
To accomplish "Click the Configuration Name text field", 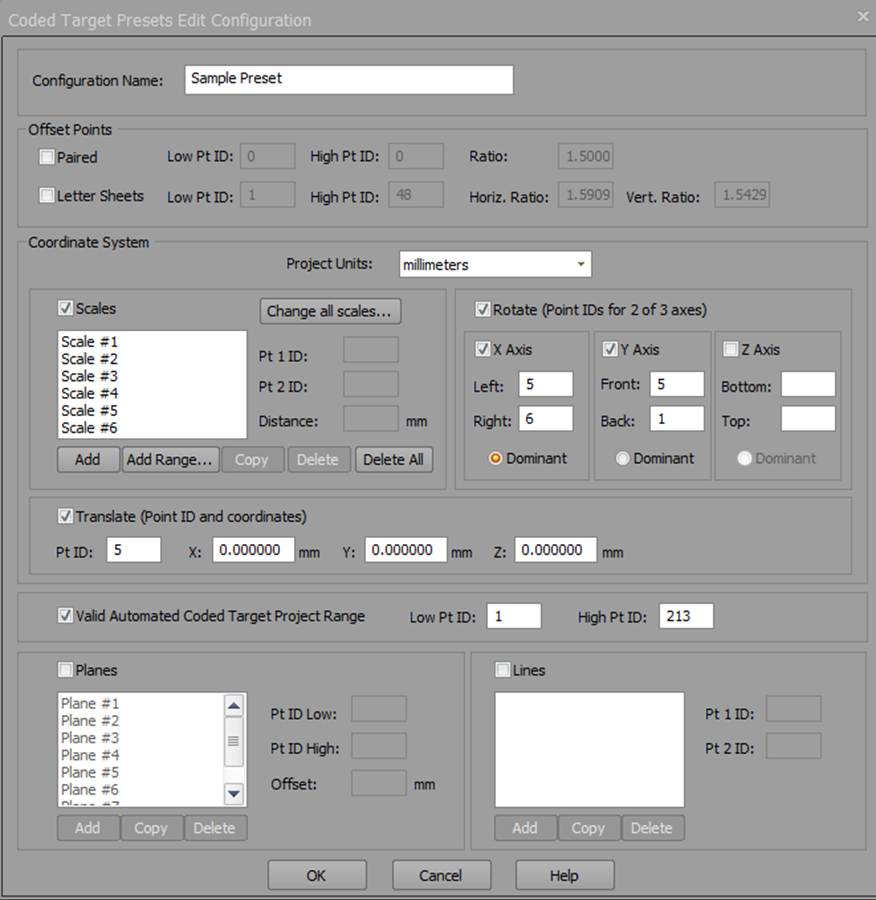I will point(348,80).
